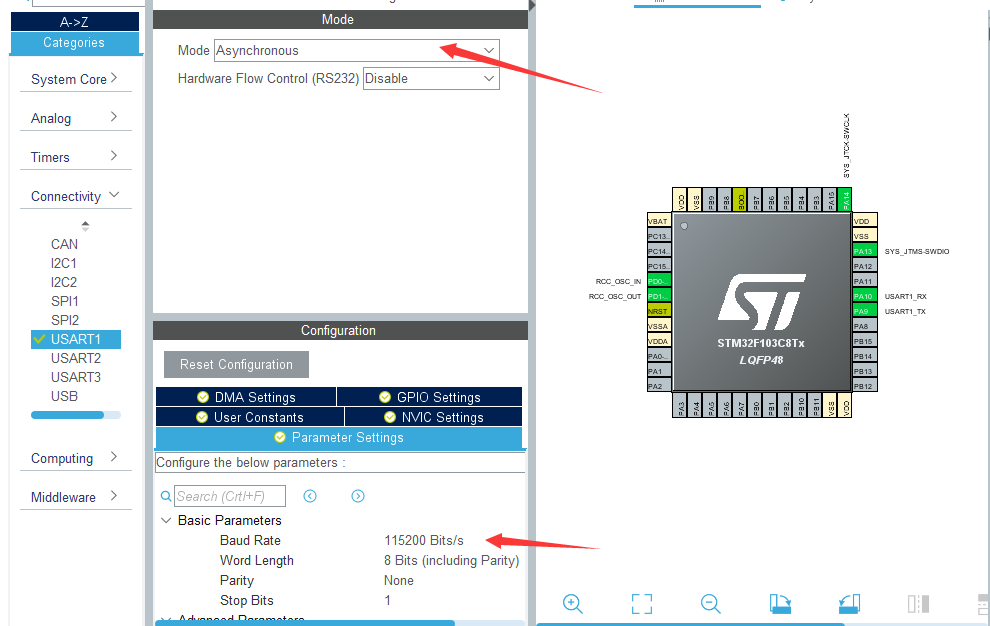
Task: Click the NRST pin on the chip
Action: (x=659, y=311)
